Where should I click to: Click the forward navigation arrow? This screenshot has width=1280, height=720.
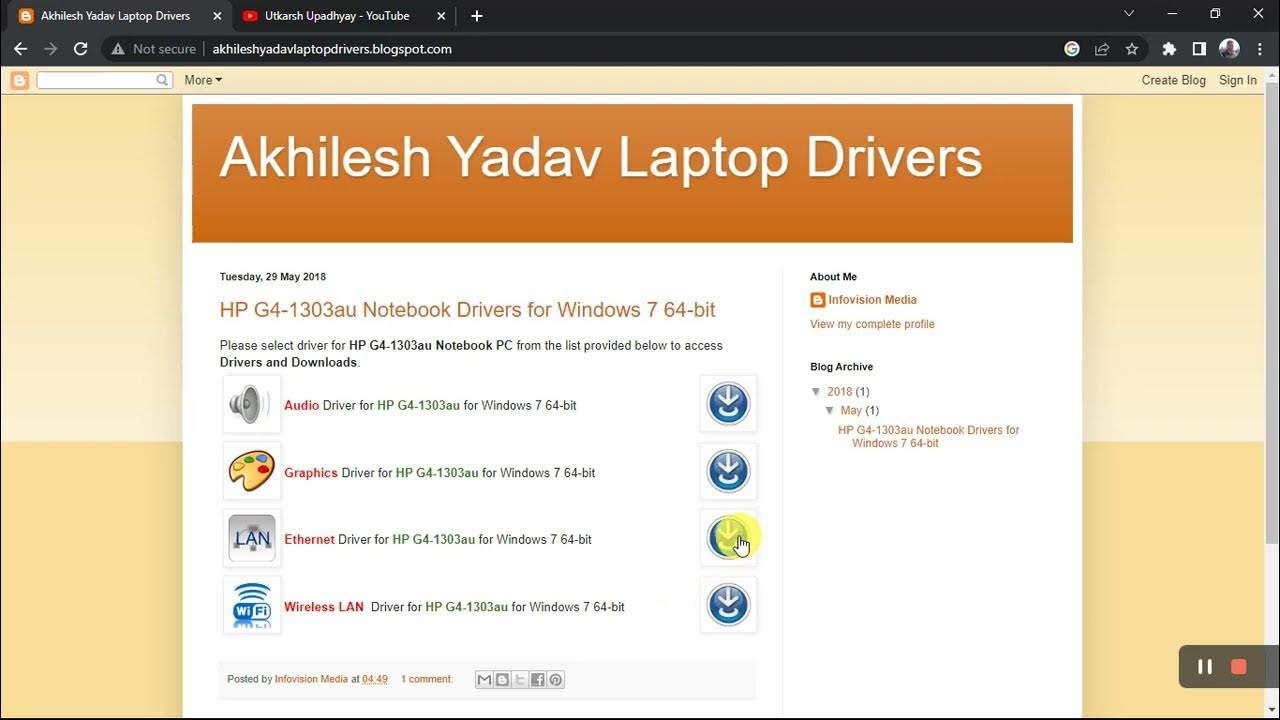(x=51, y=49)
